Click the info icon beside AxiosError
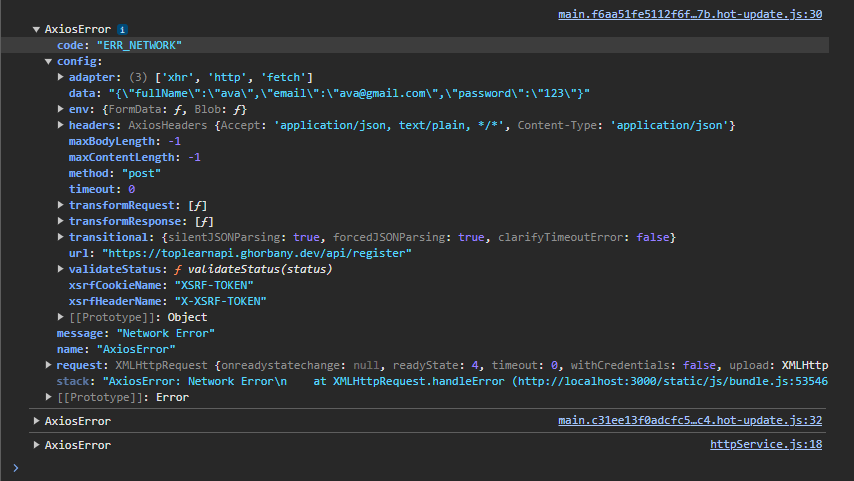The width and height of the screenshot is (854, 481). pyautogui.click(x=123, y=29)
